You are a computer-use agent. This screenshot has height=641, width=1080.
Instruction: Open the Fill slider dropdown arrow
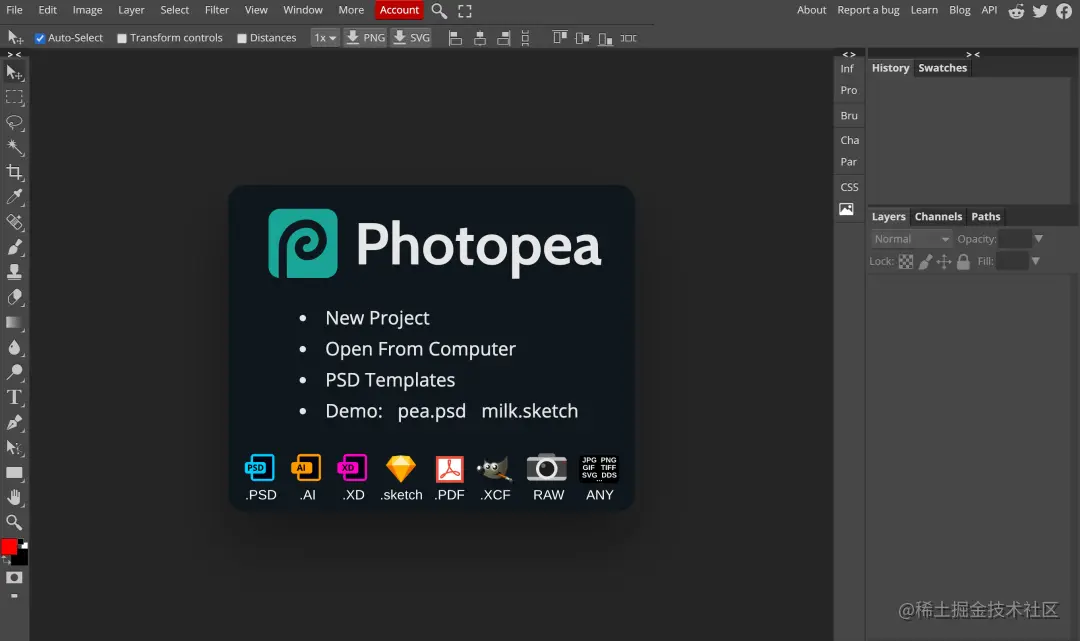[x=1035, y=261]
